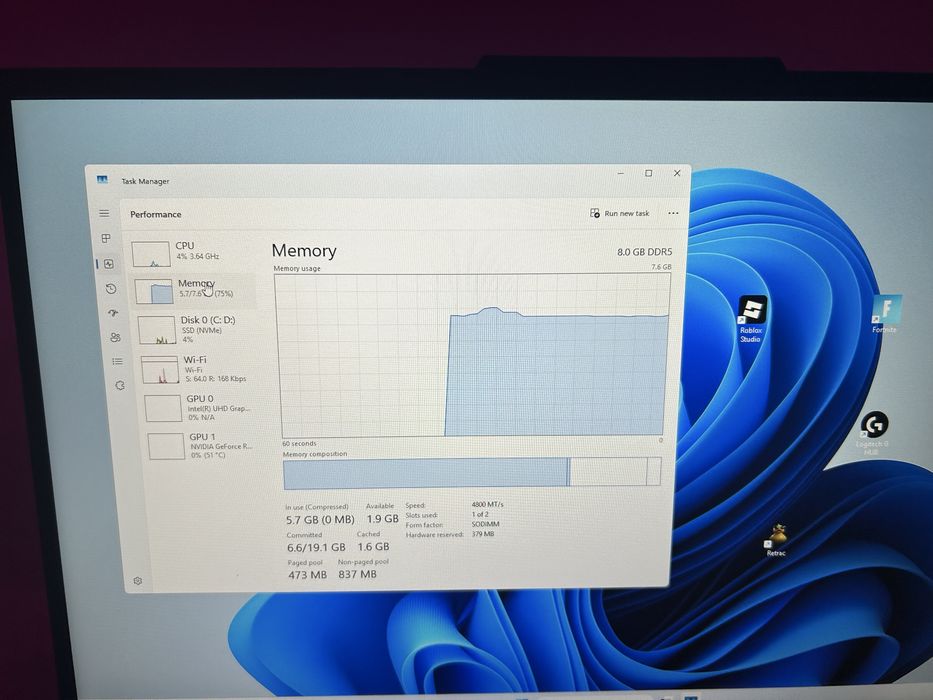This screenshot has width=933, height=700.
Task: Click the '379 MB' hardware reserved value
Action: click(483, 534)
